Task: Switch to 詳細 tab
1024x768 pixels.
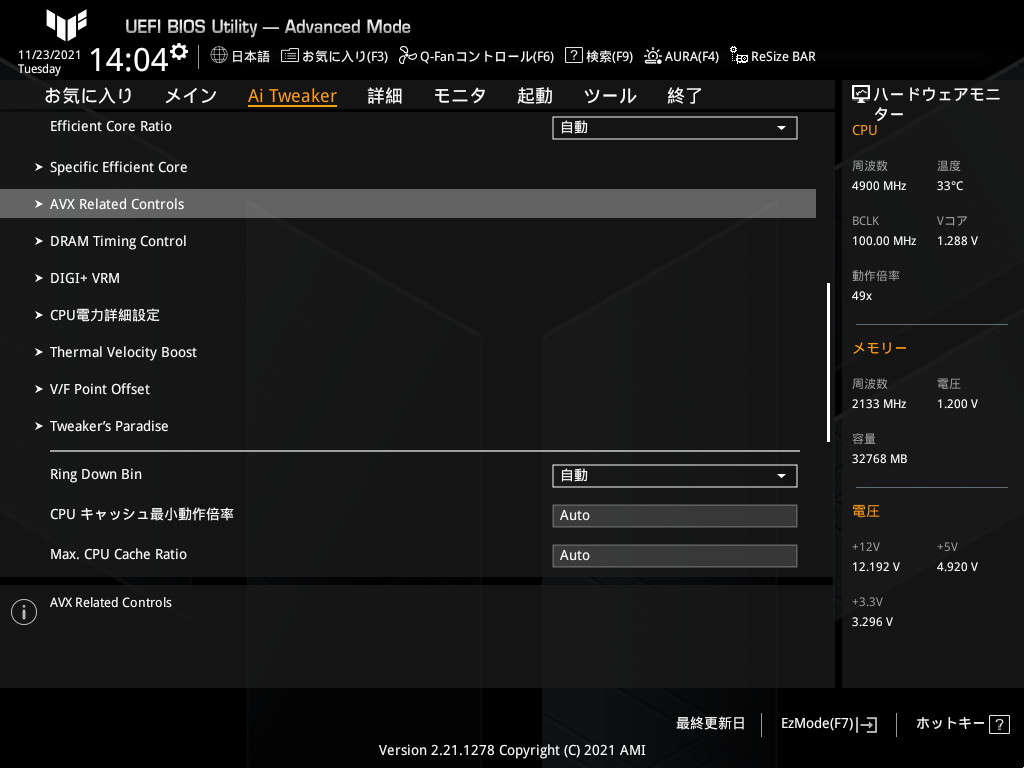Action: (385, 96)
